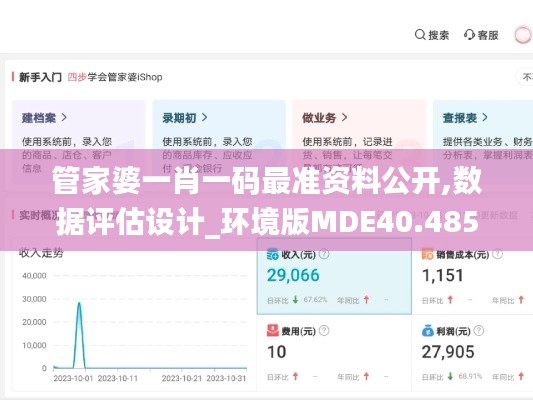Expand the 做业务 chevron arrow

pos(344,118)
